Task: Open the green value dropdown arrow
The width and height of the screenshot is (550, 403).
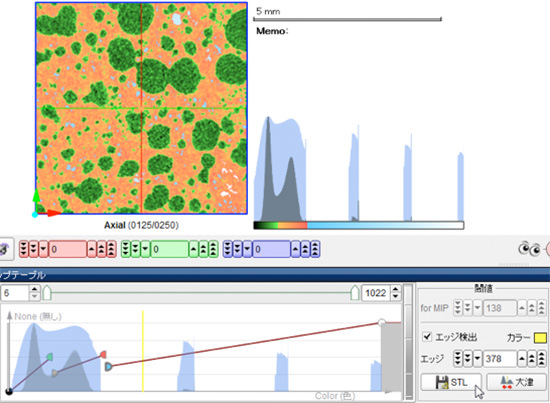Action: (x=146, y=249)
